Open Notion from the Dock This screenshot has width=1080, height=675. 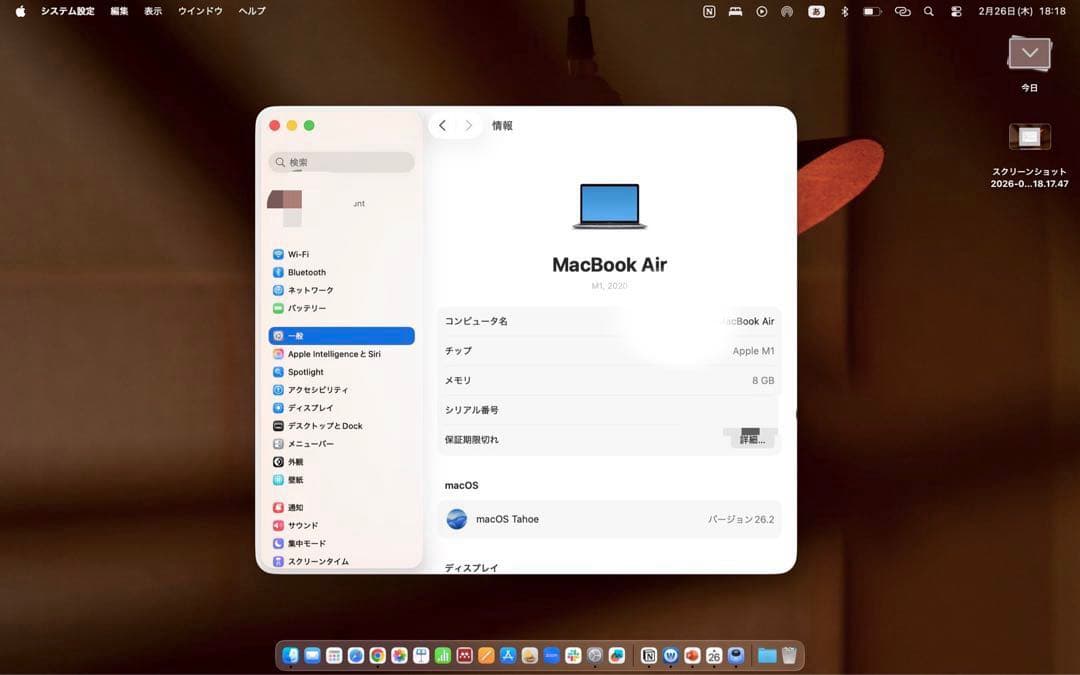[649, 655]
